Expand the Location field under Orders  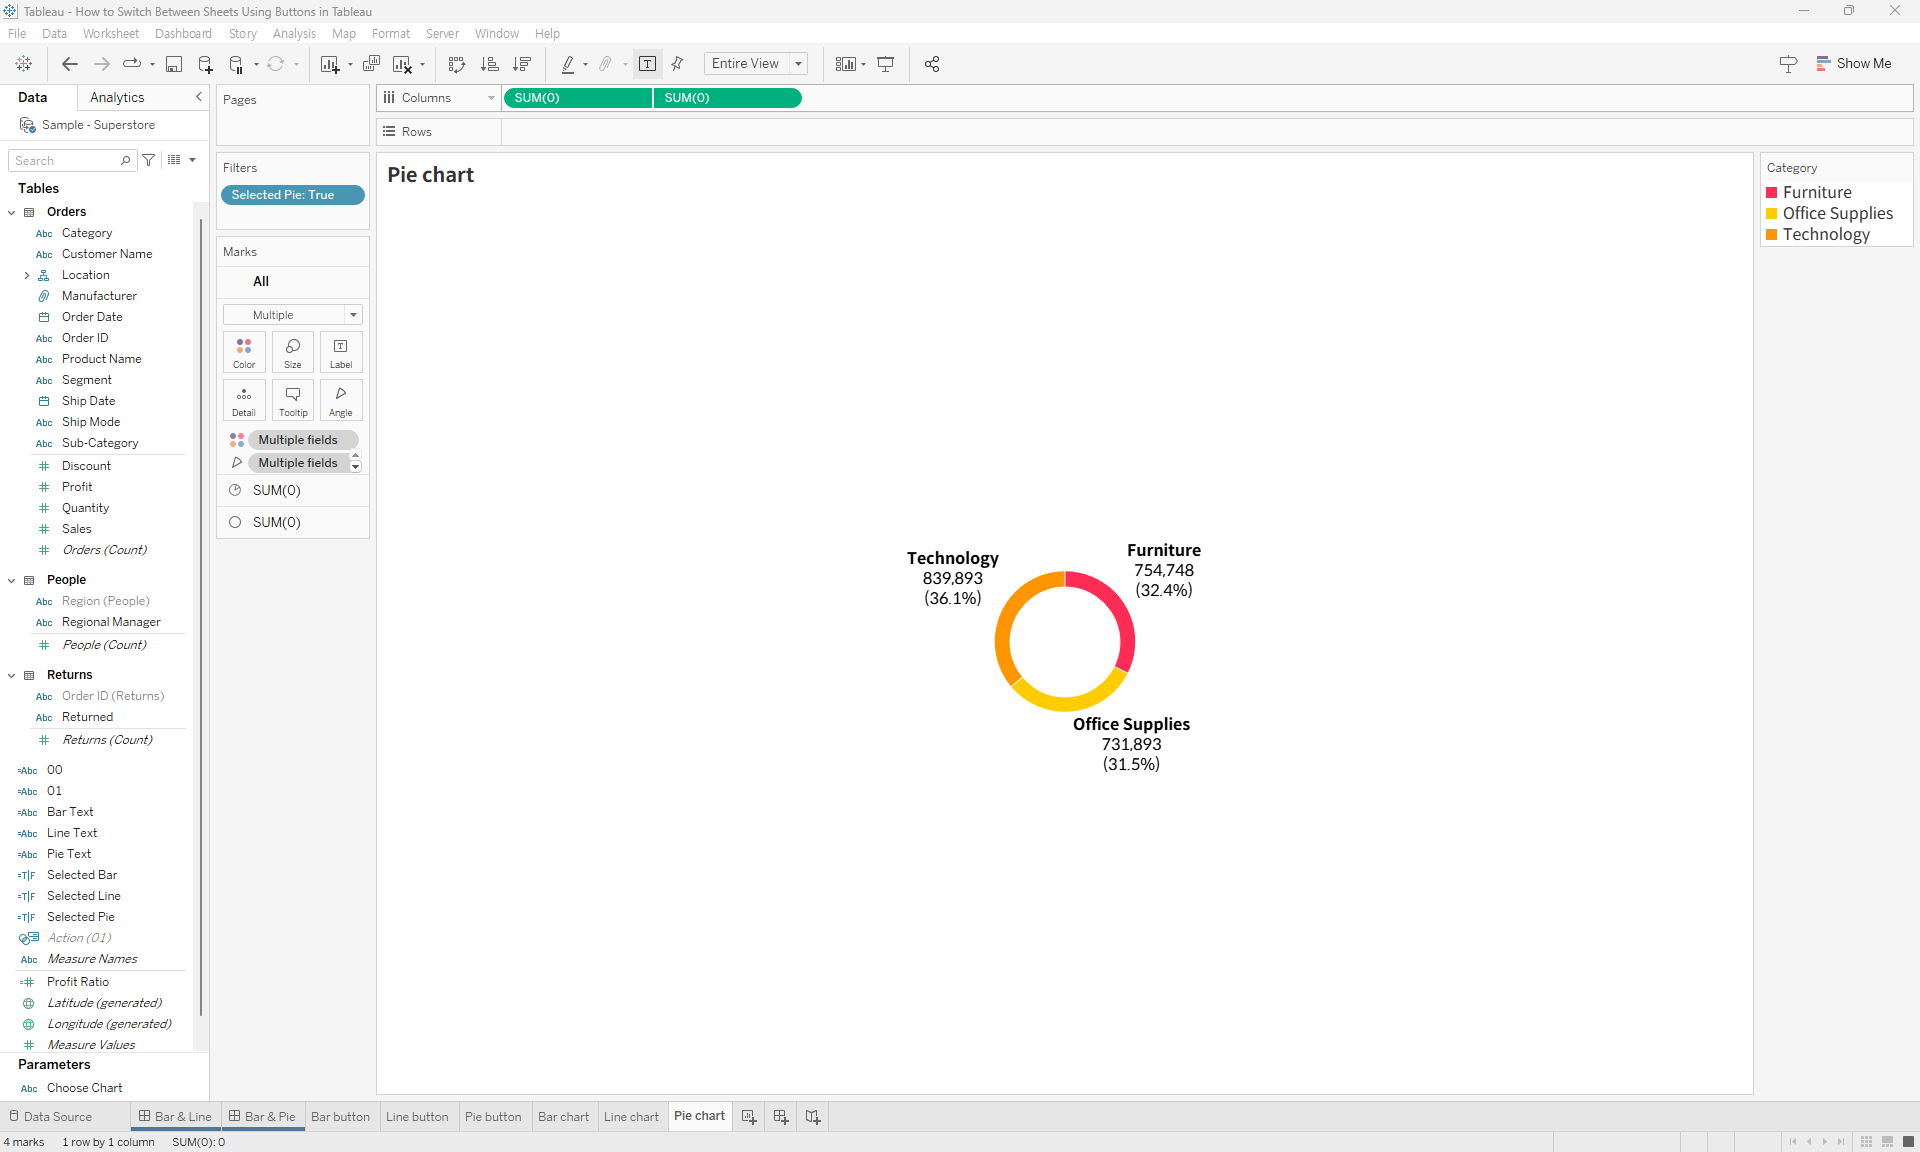pyautogui.click(x=27, y=275)
